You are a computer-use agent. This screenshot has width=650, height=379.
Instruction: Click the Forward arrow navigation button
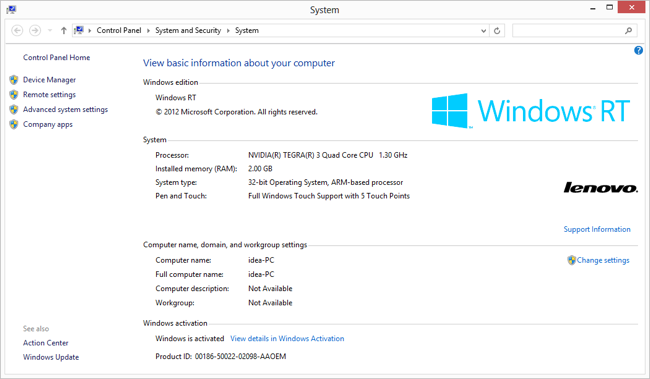coord(35,30)
